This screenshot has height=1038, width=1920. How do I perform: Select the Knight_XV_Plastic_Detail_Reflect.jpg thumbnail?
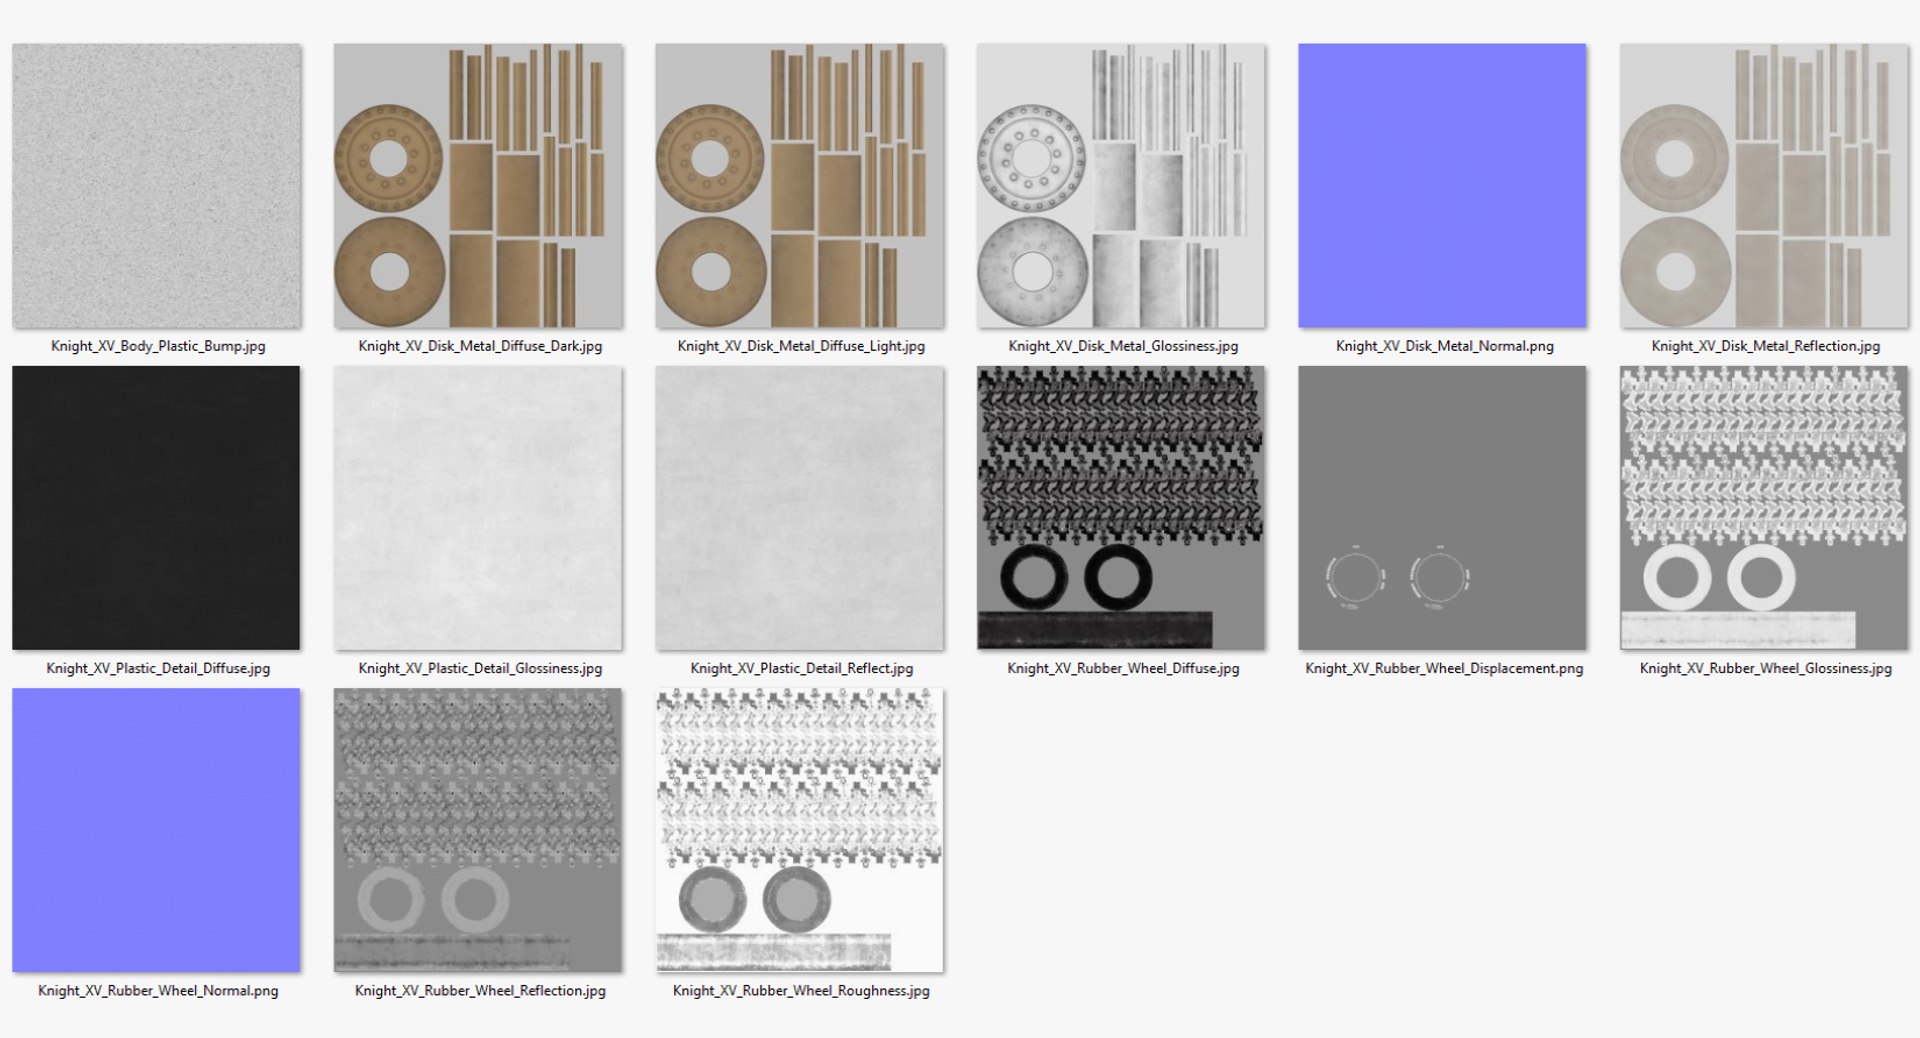(800, 508)
